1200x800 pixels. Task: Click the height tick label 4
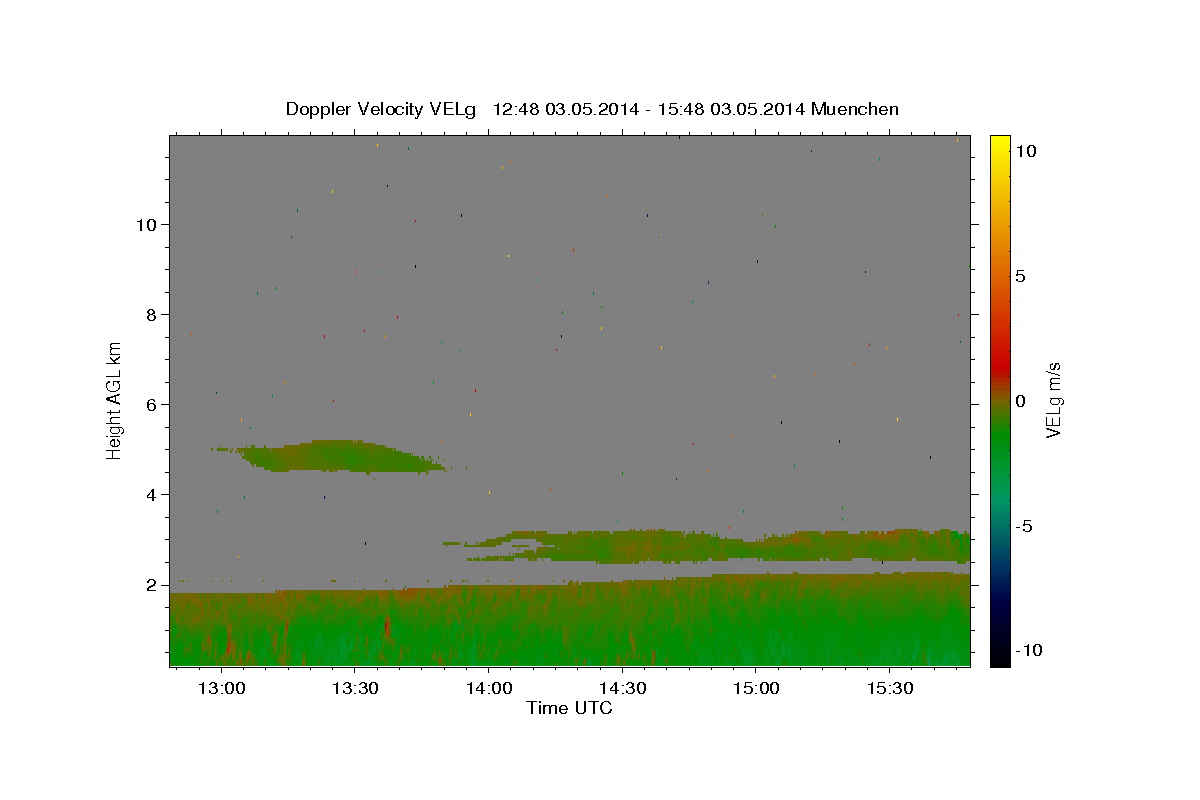(151, 495)
